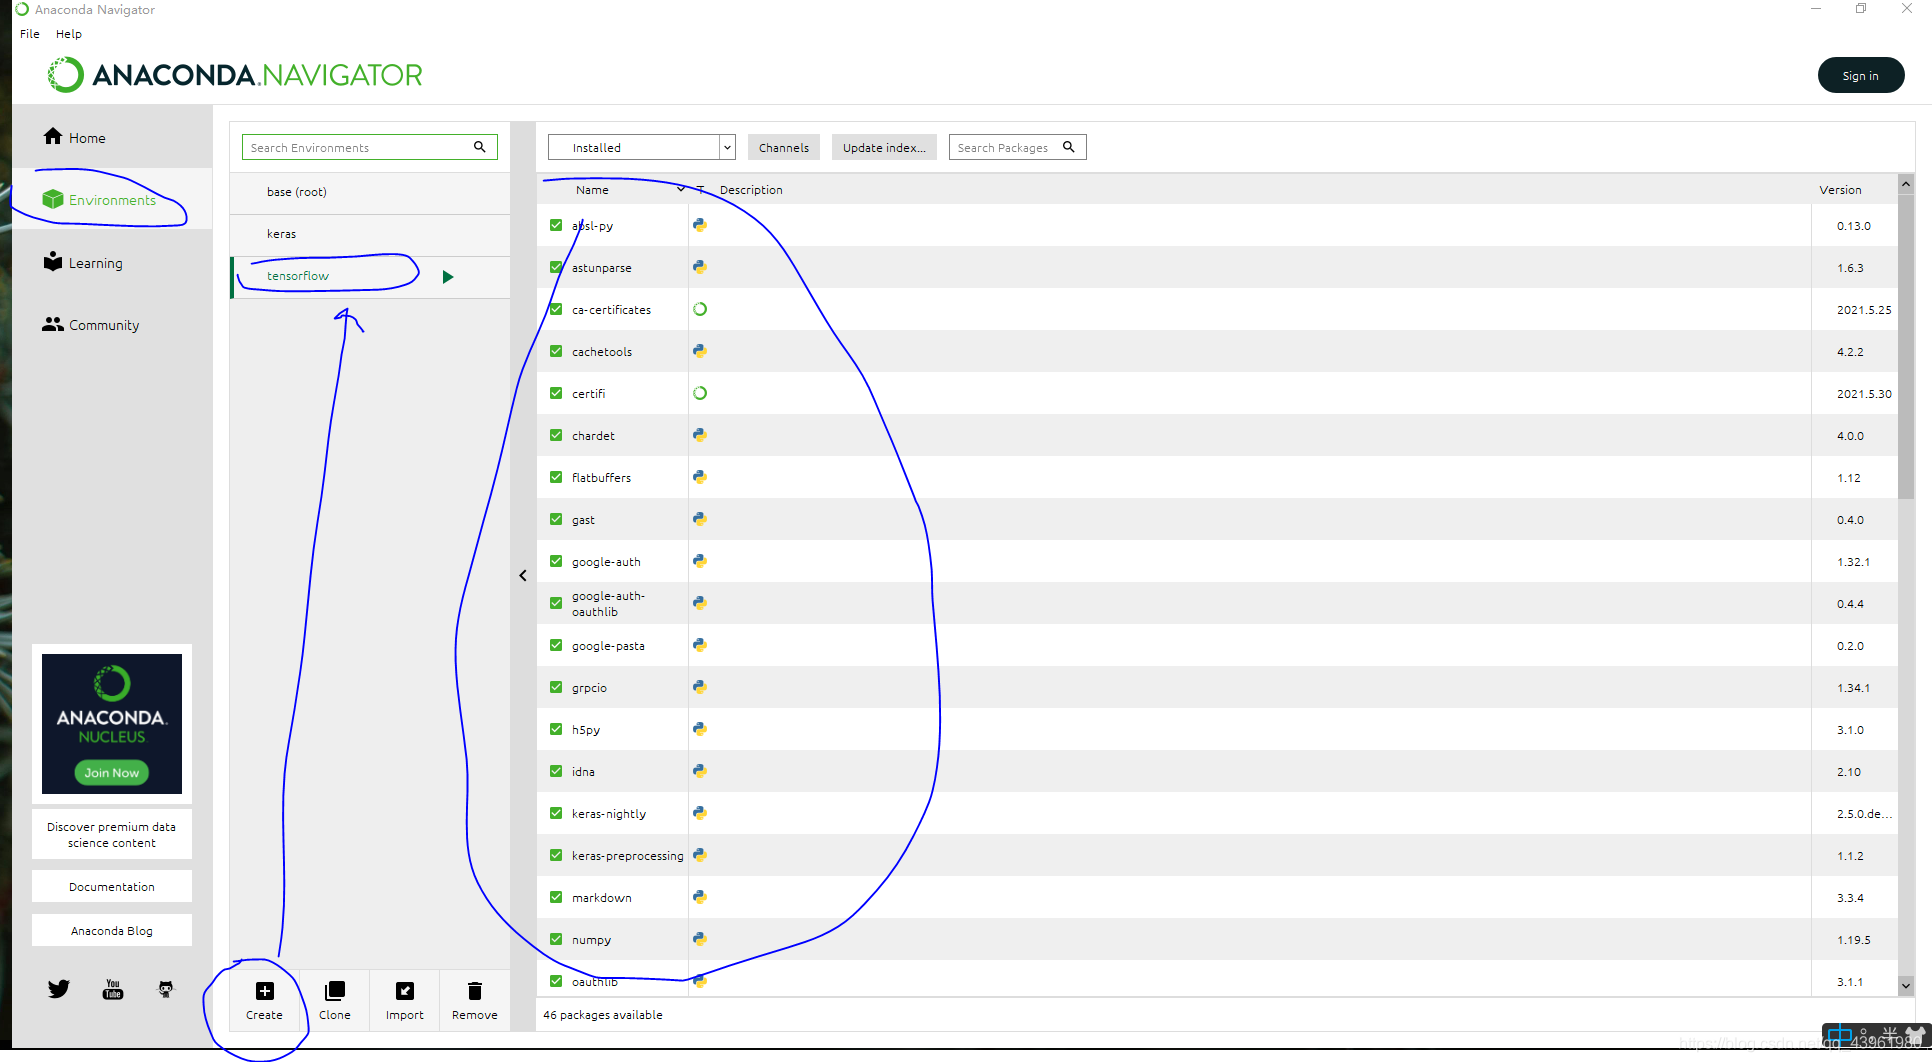
Task: Click the Python icon for chardet
Action: 700,435
